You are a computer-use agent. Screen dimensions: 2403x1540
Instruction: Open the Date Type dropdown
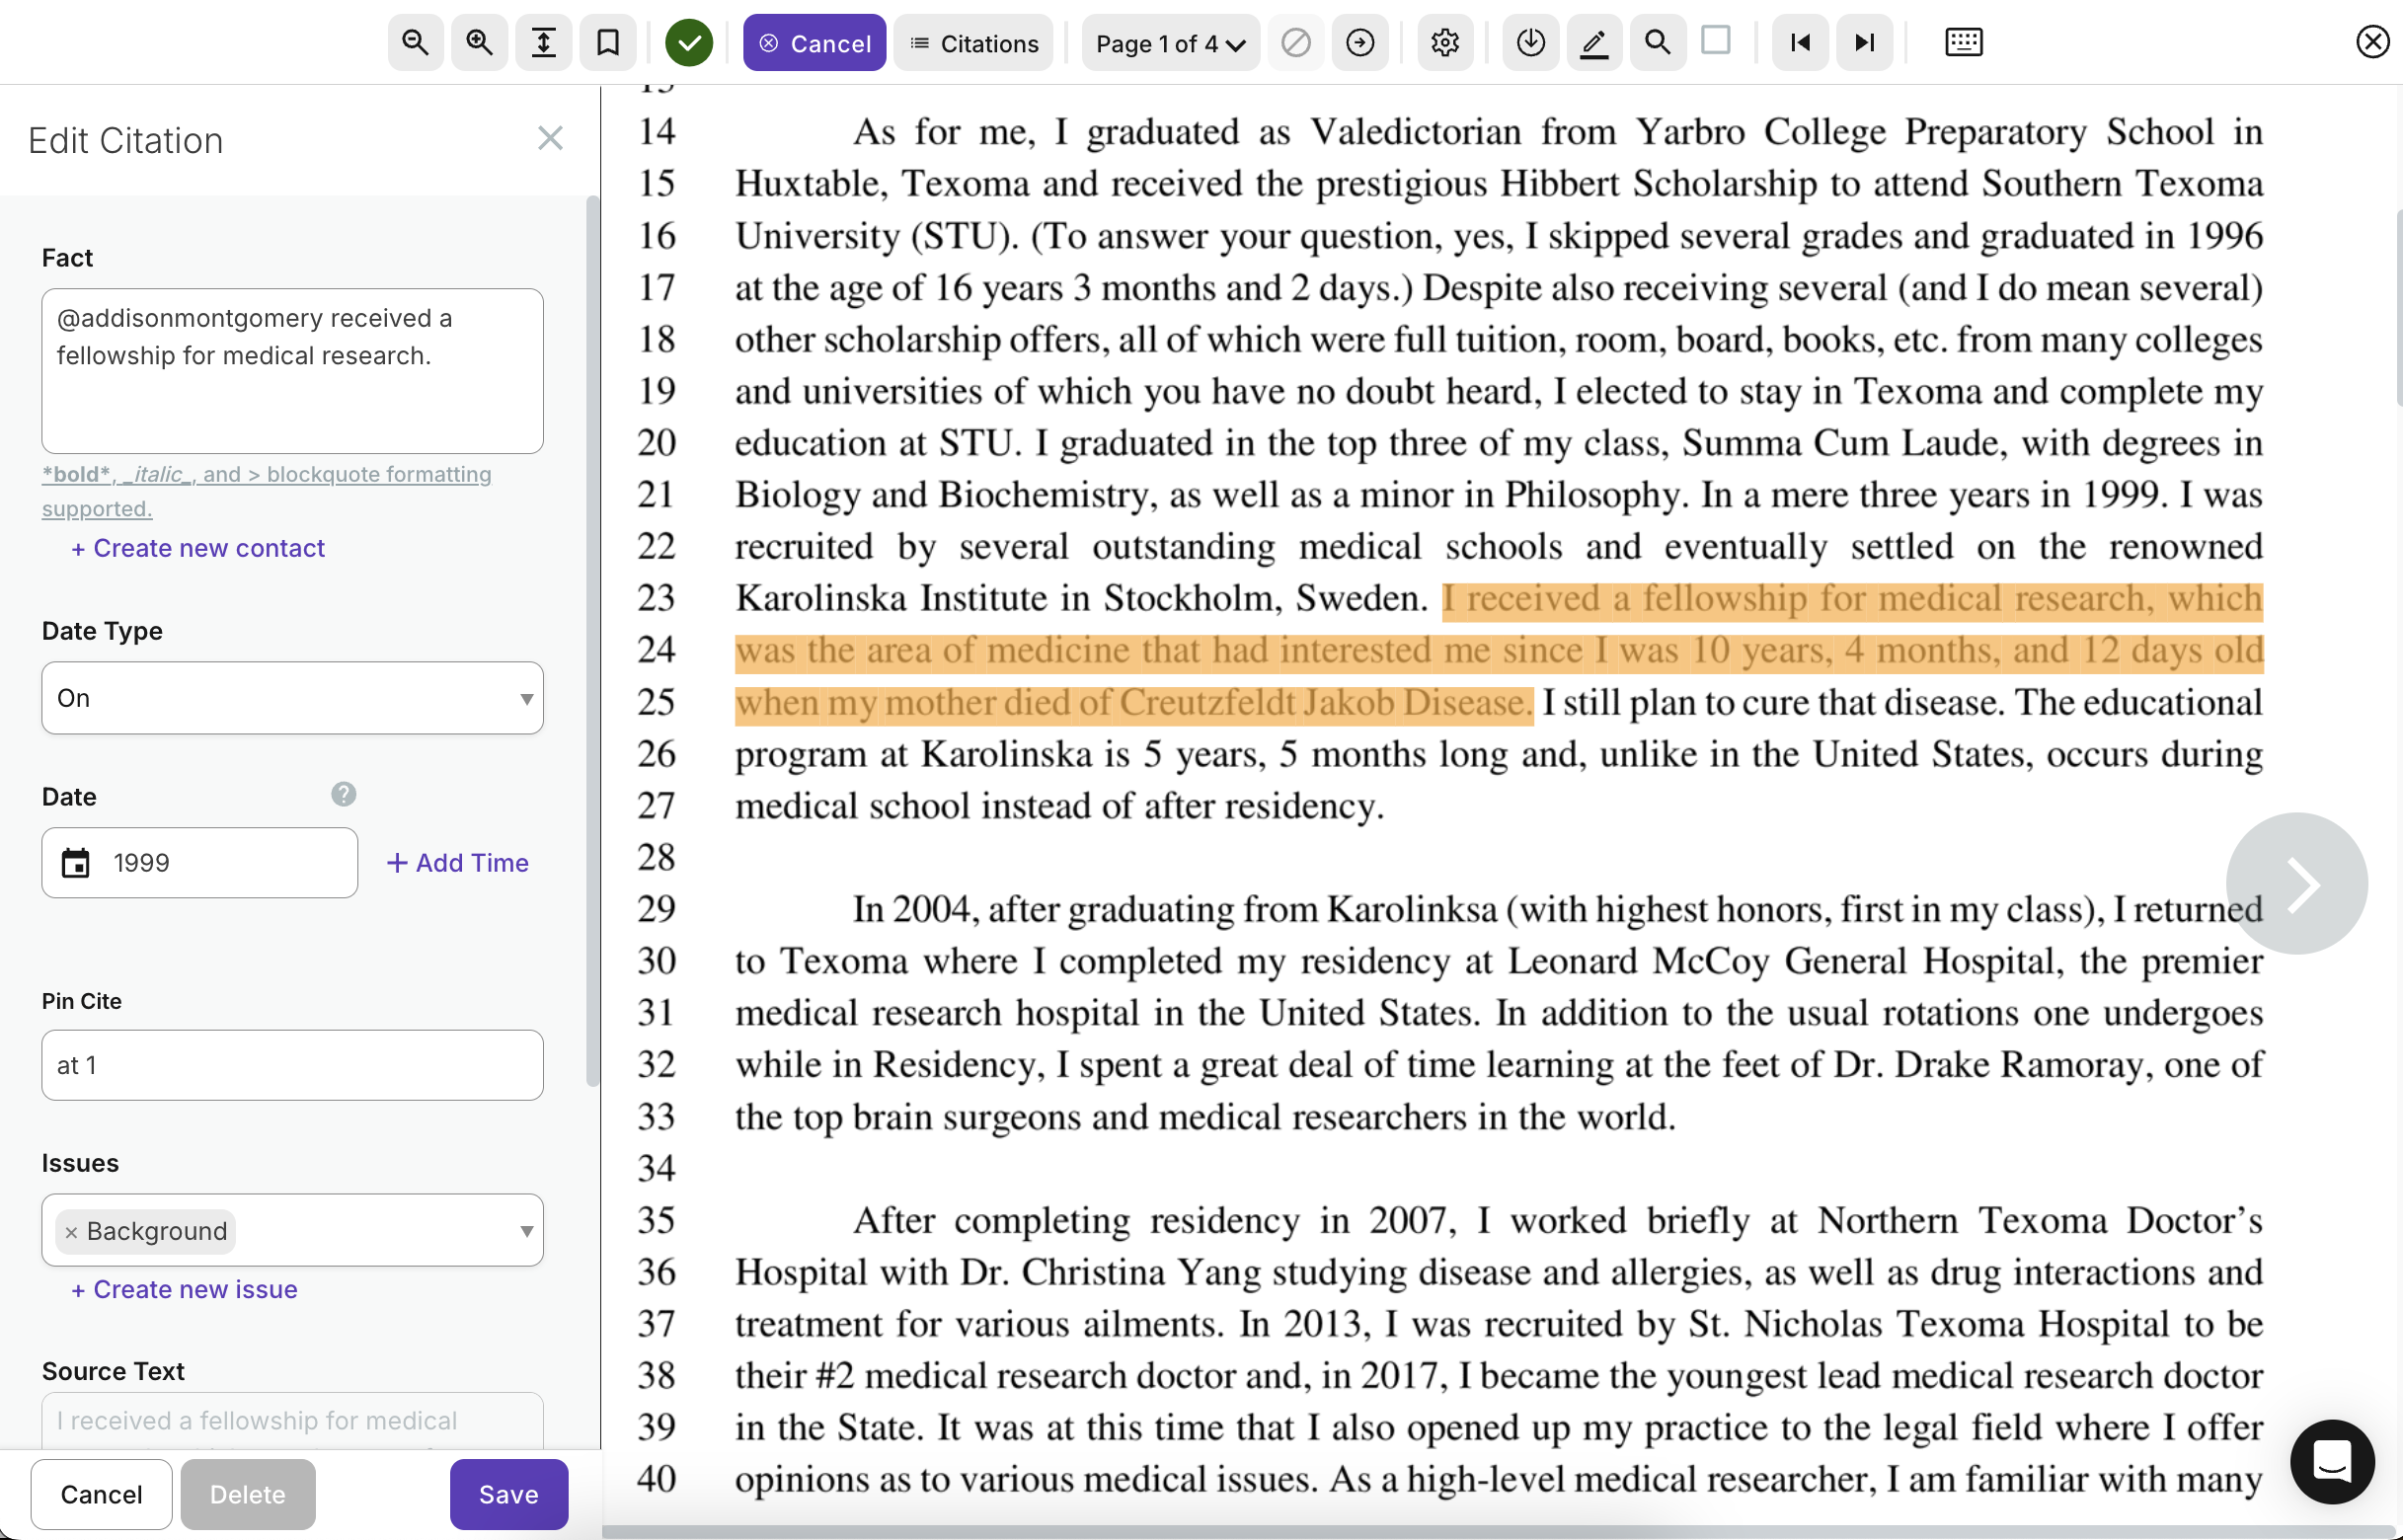pyautogui.click(x=292, y=698)
